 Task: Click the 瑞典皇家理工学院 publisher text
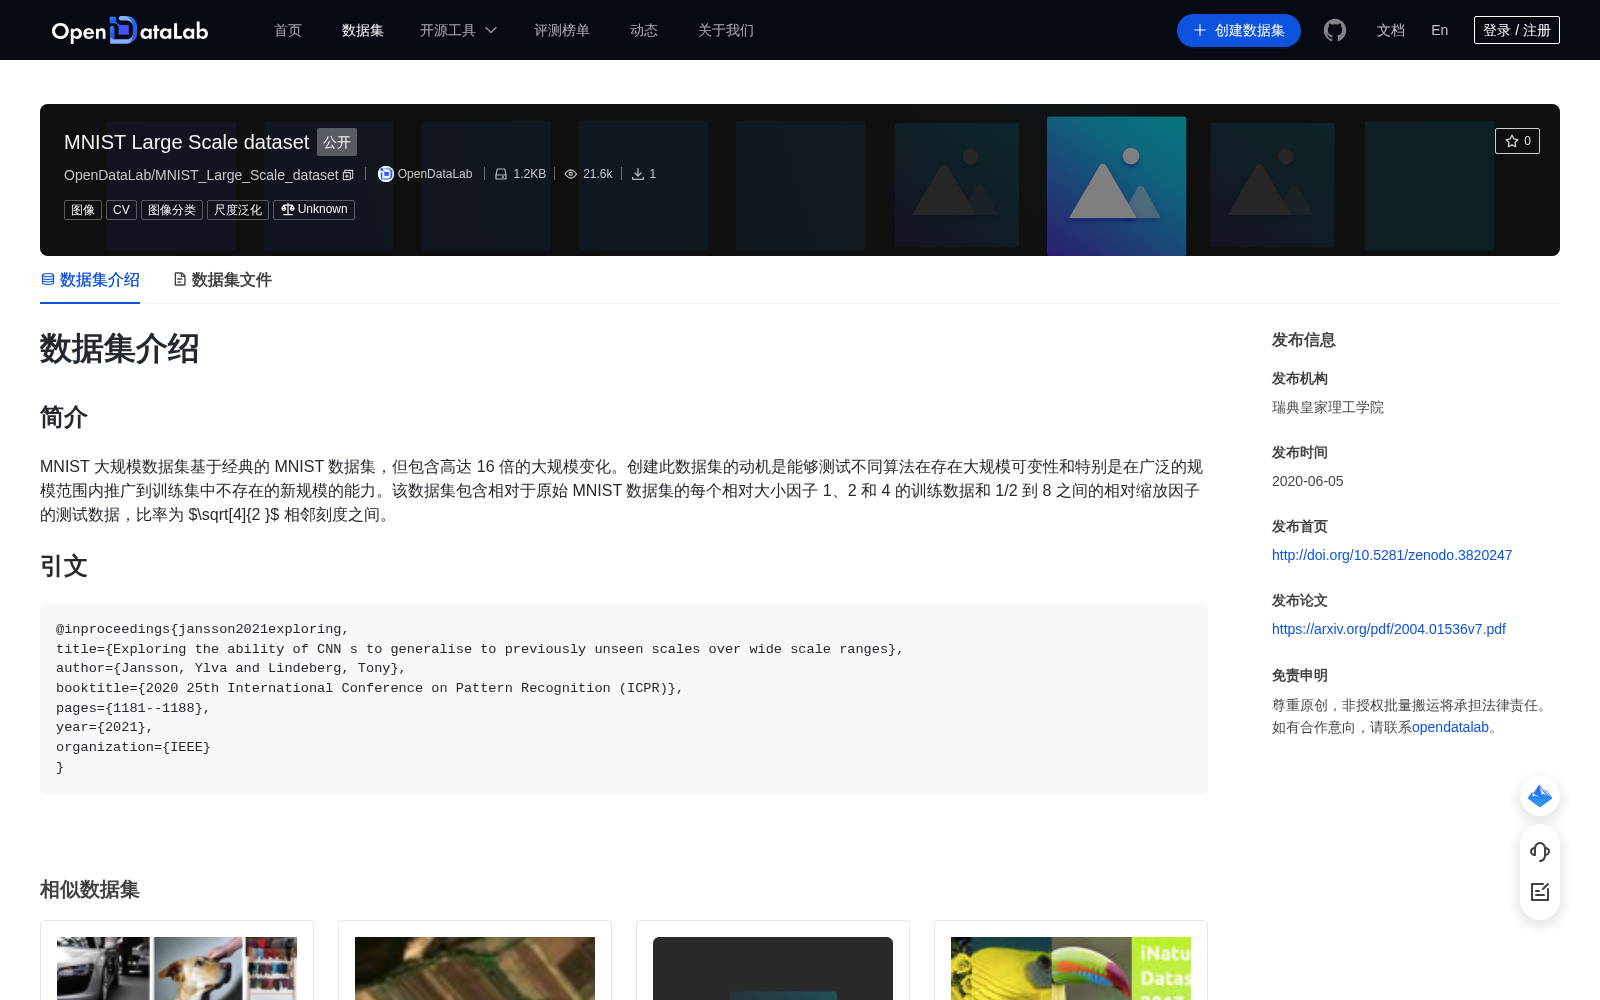(x=1328, y=407)
